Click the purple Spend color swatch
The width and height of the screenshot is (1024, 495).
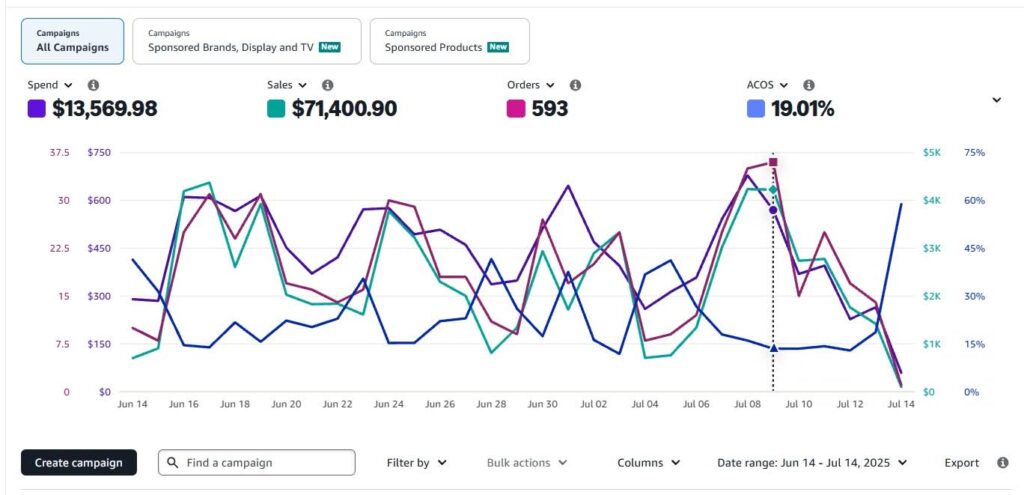click(x=36, y=109)
